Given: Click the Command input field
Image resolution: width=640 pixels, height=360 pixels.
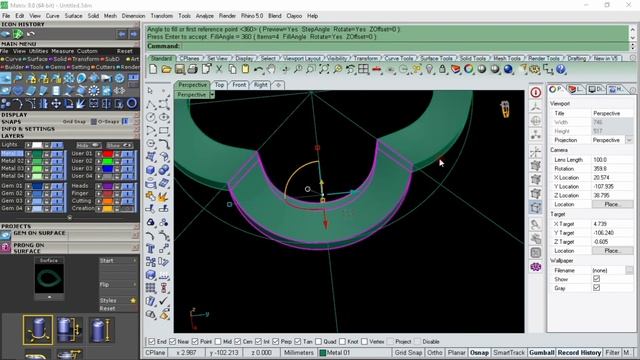Looking at the screenshot, I should (404, 46).
